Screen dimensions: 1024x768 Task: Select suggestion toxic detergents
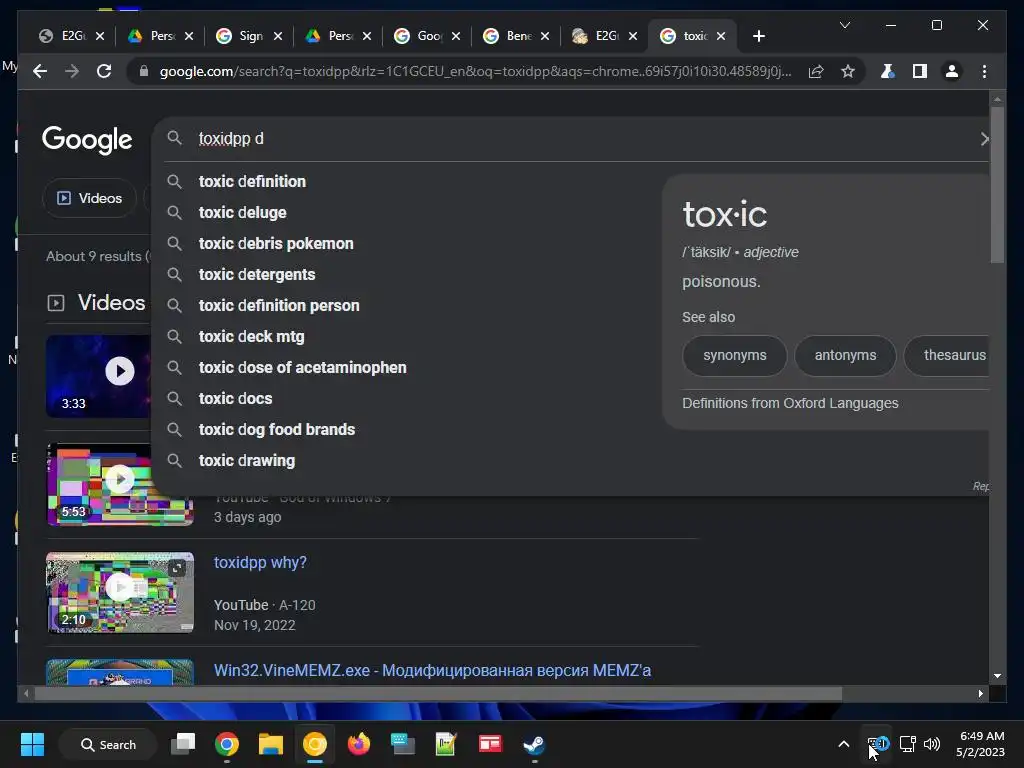pyautogui.click(x=257, y=274)
